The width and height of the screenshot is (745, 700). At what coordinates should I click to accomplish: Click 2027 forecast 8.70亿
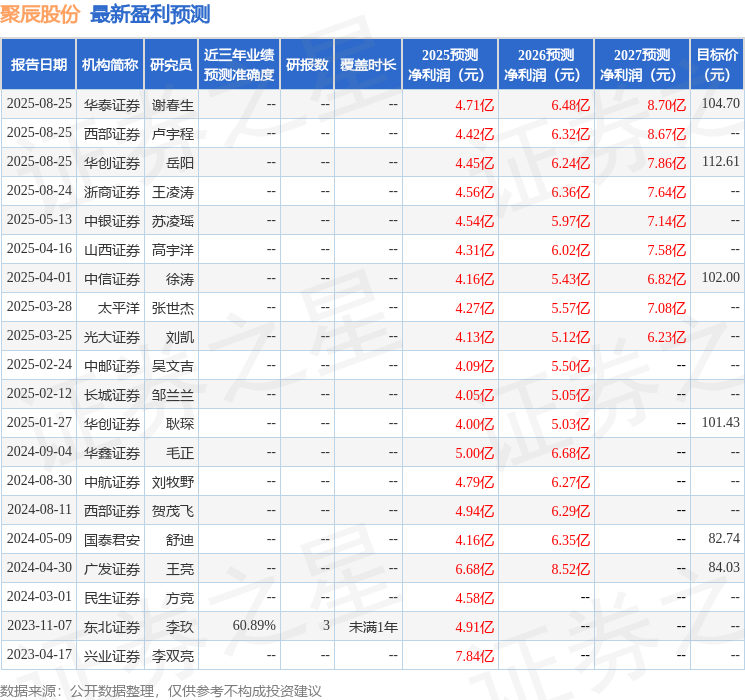pyautogui.click(x=667, y=105)
